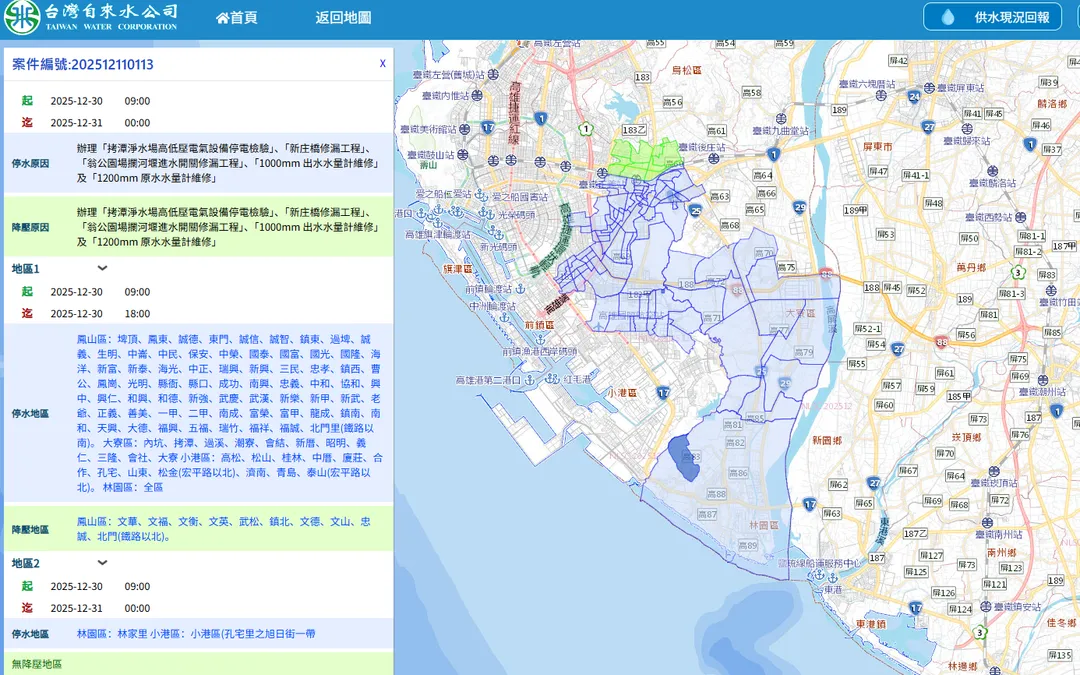This screenshot has height=675, width=1080.
Task: Click the route 25 shield near 高63
Action: pos(695,210)
